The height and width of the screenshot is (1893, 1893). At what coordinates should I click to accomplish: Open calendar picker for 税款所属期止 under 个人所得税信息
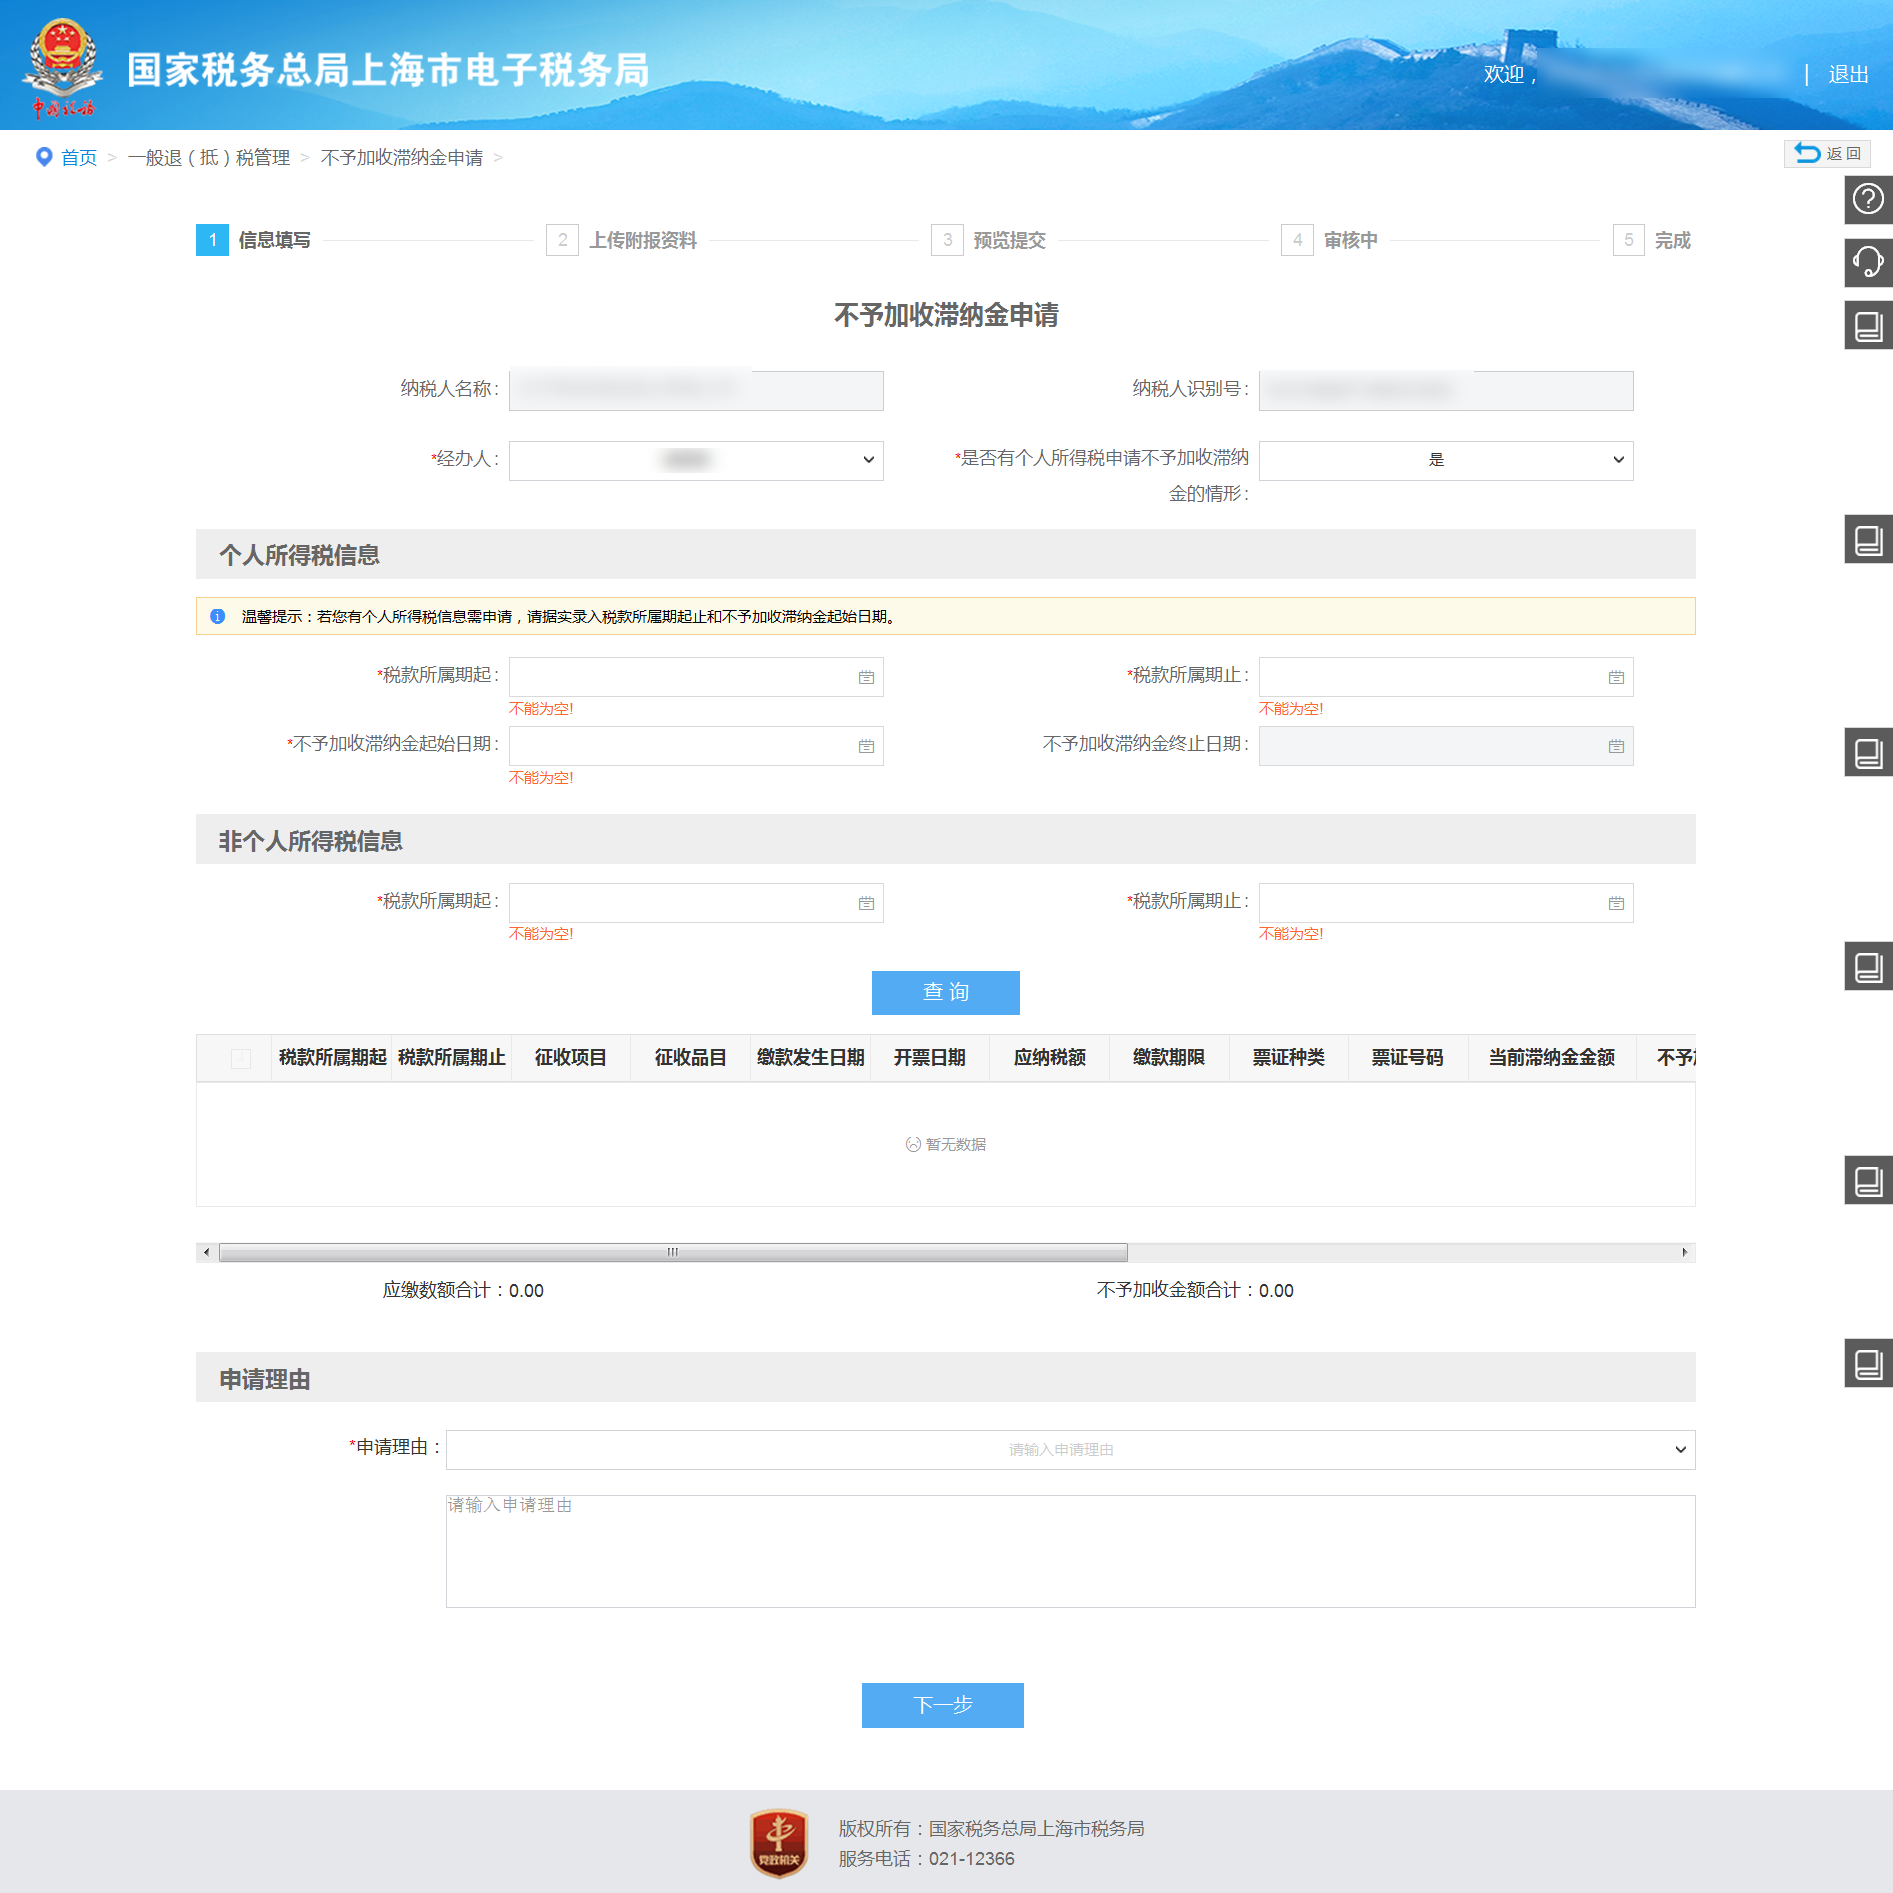point(1616,676)
